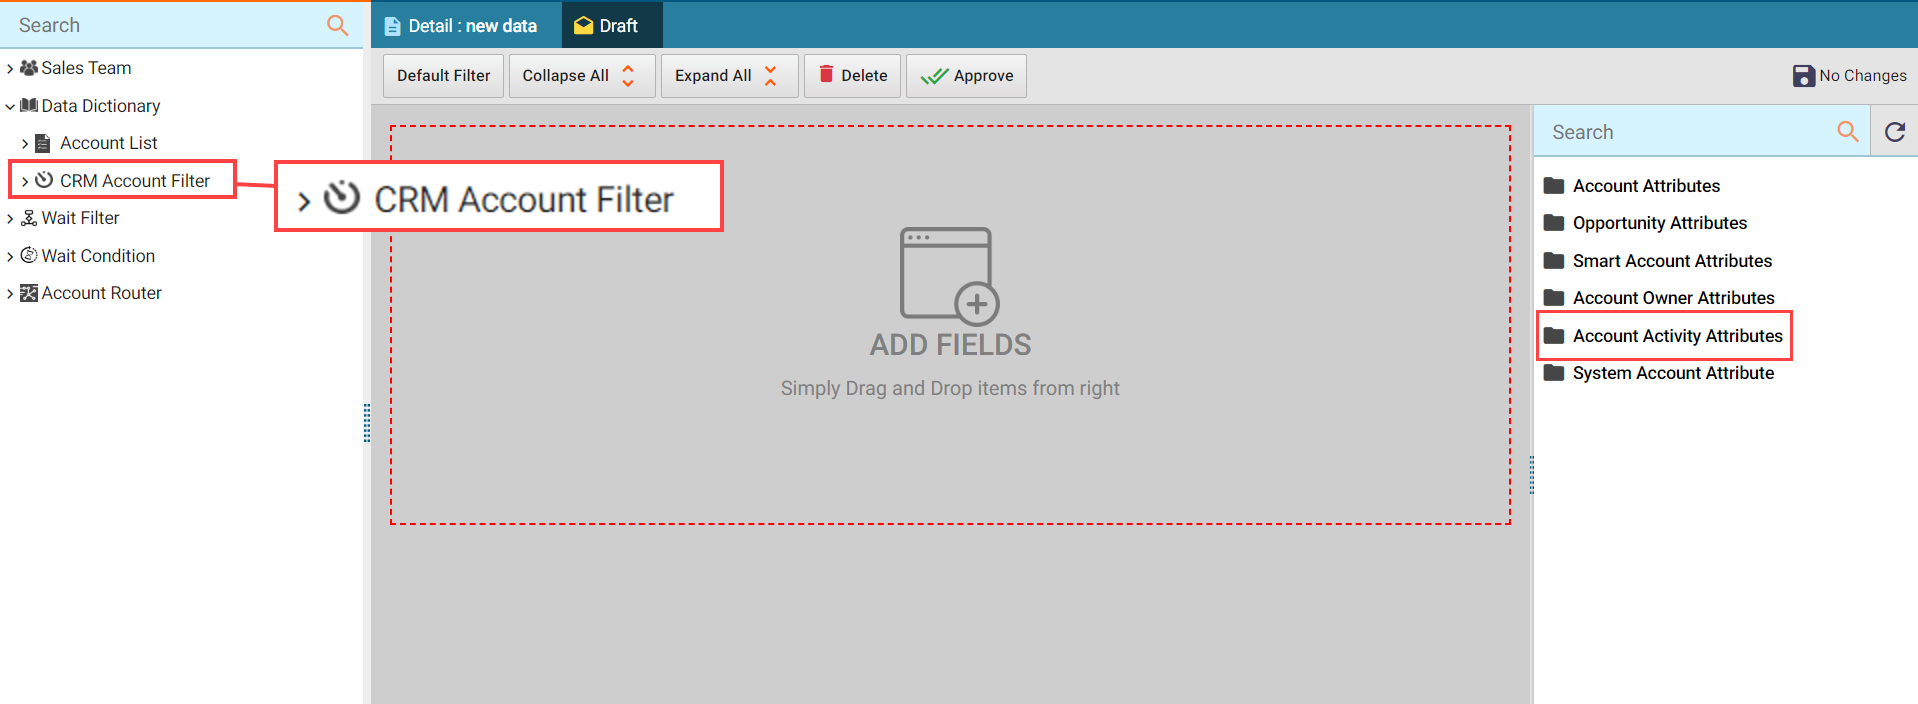Click the Expand All button label
This screenshot has width=1918, height=704.
tap(713, 76)
